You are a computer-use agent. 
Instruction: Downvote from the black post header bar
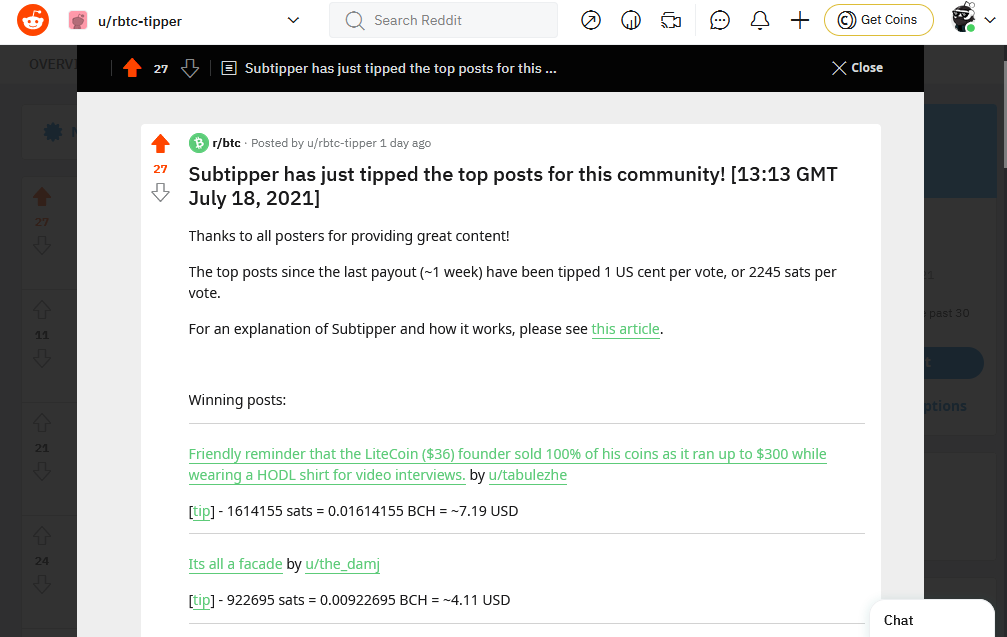(190, 68)
